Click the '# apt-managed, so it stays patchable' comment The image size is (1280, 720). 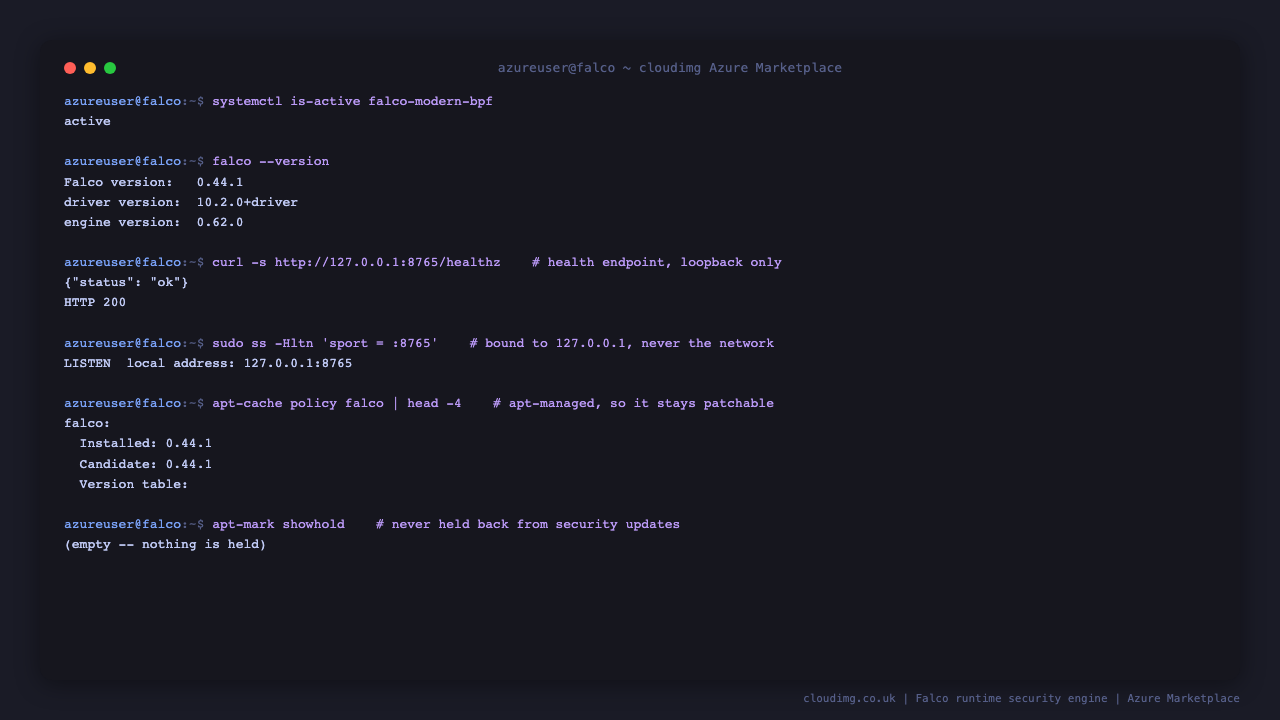tap(633, 404)
